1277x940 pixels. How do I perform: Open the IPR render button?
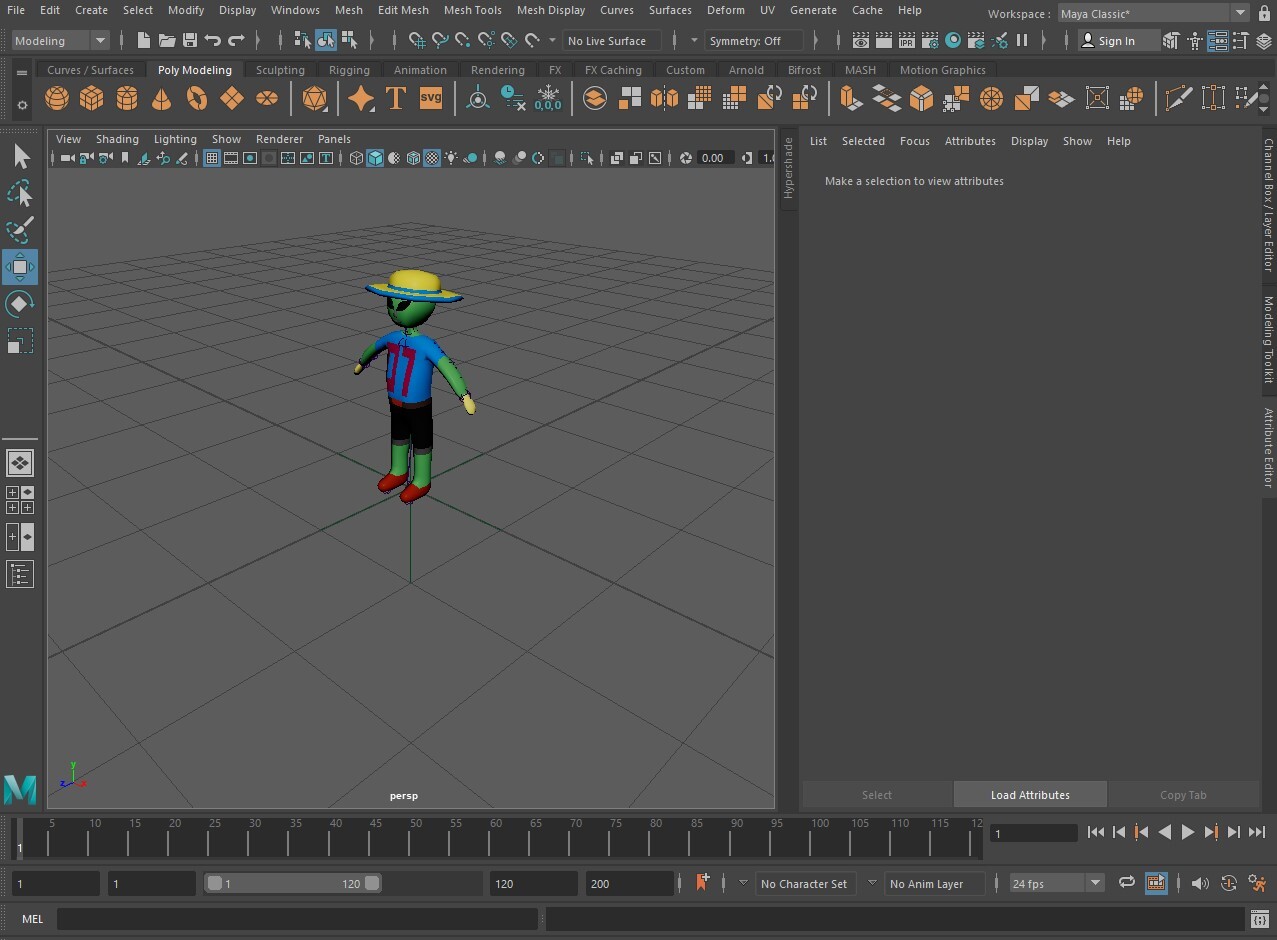point(906,41)
